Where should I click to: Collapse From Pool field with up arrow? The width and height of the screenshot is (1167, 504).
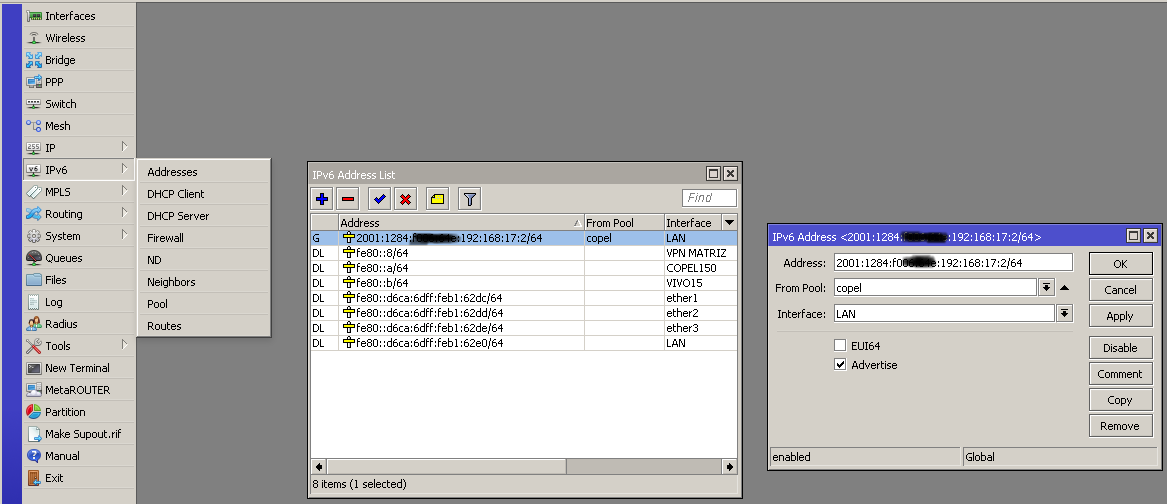[x=1064, y=287]
